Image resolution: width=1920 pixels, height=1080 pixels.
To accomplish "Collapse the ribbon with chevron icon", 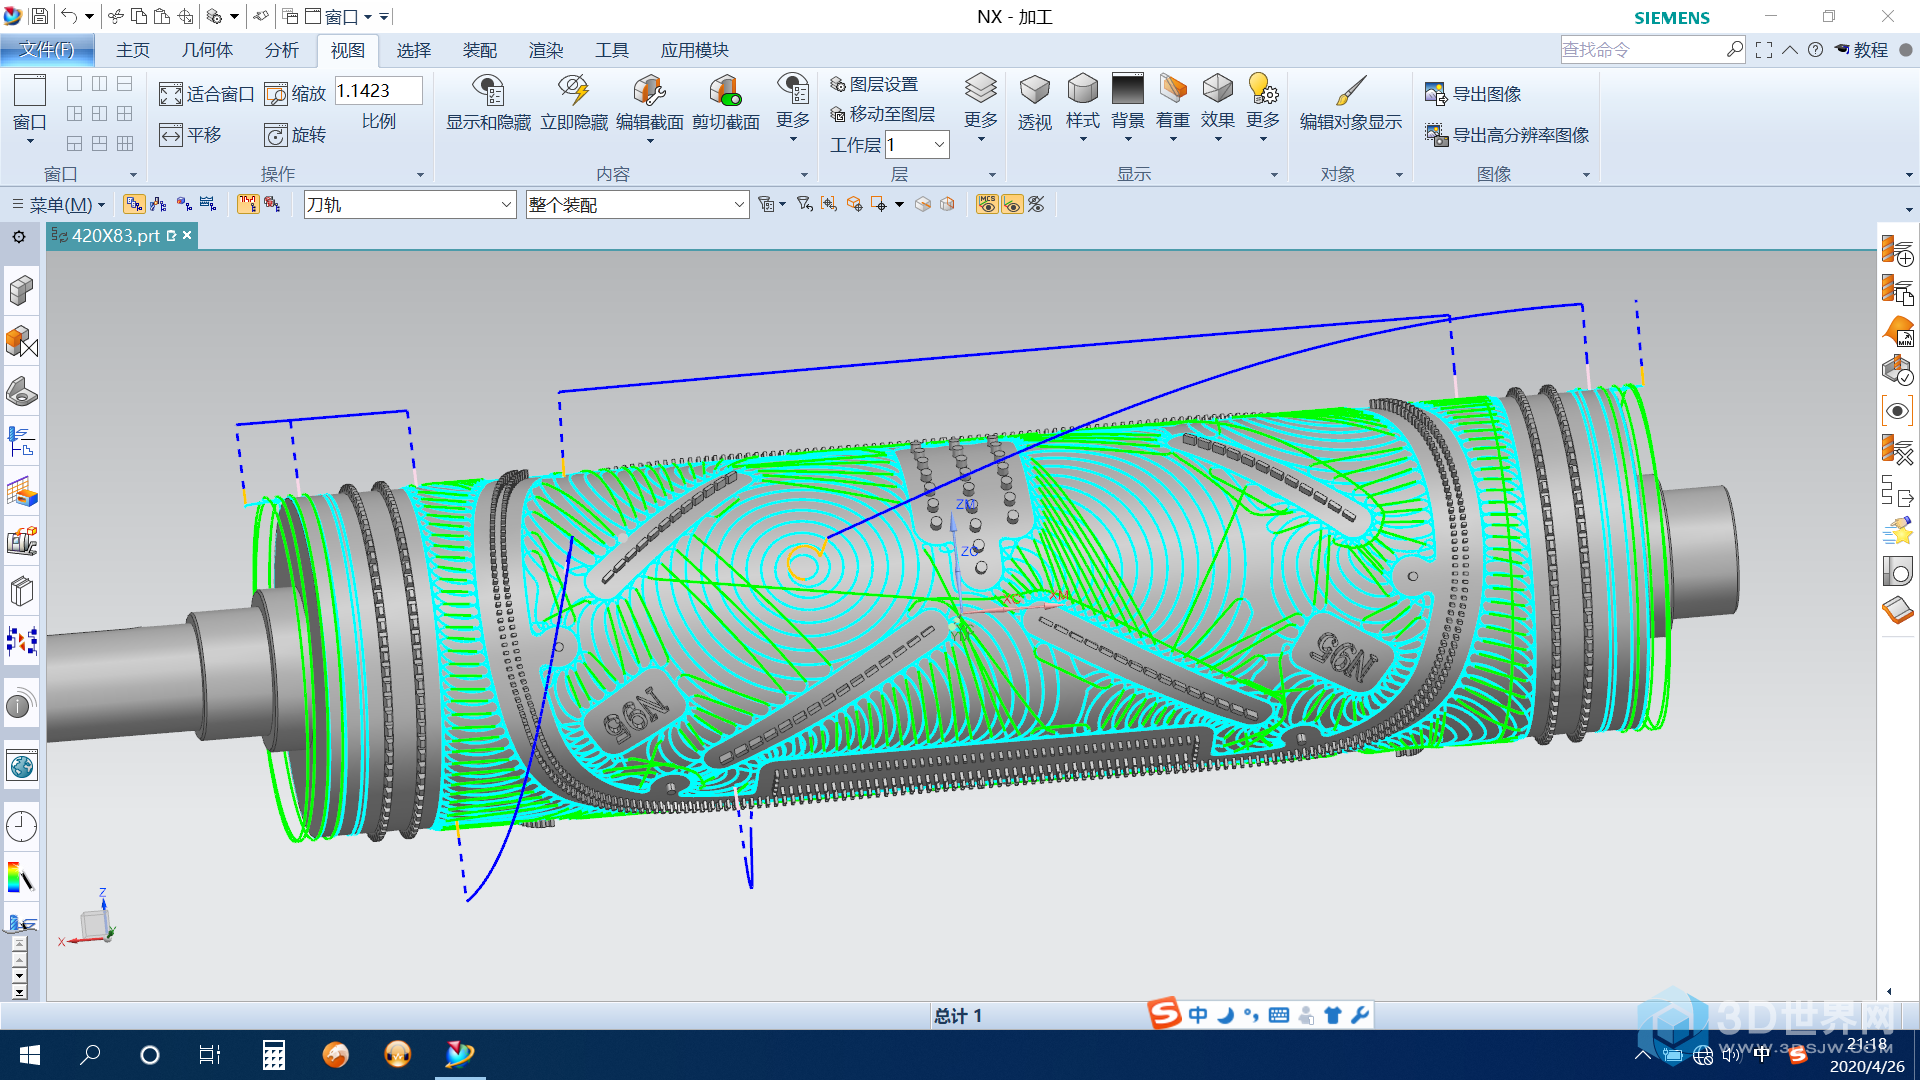I will 1790,50.
